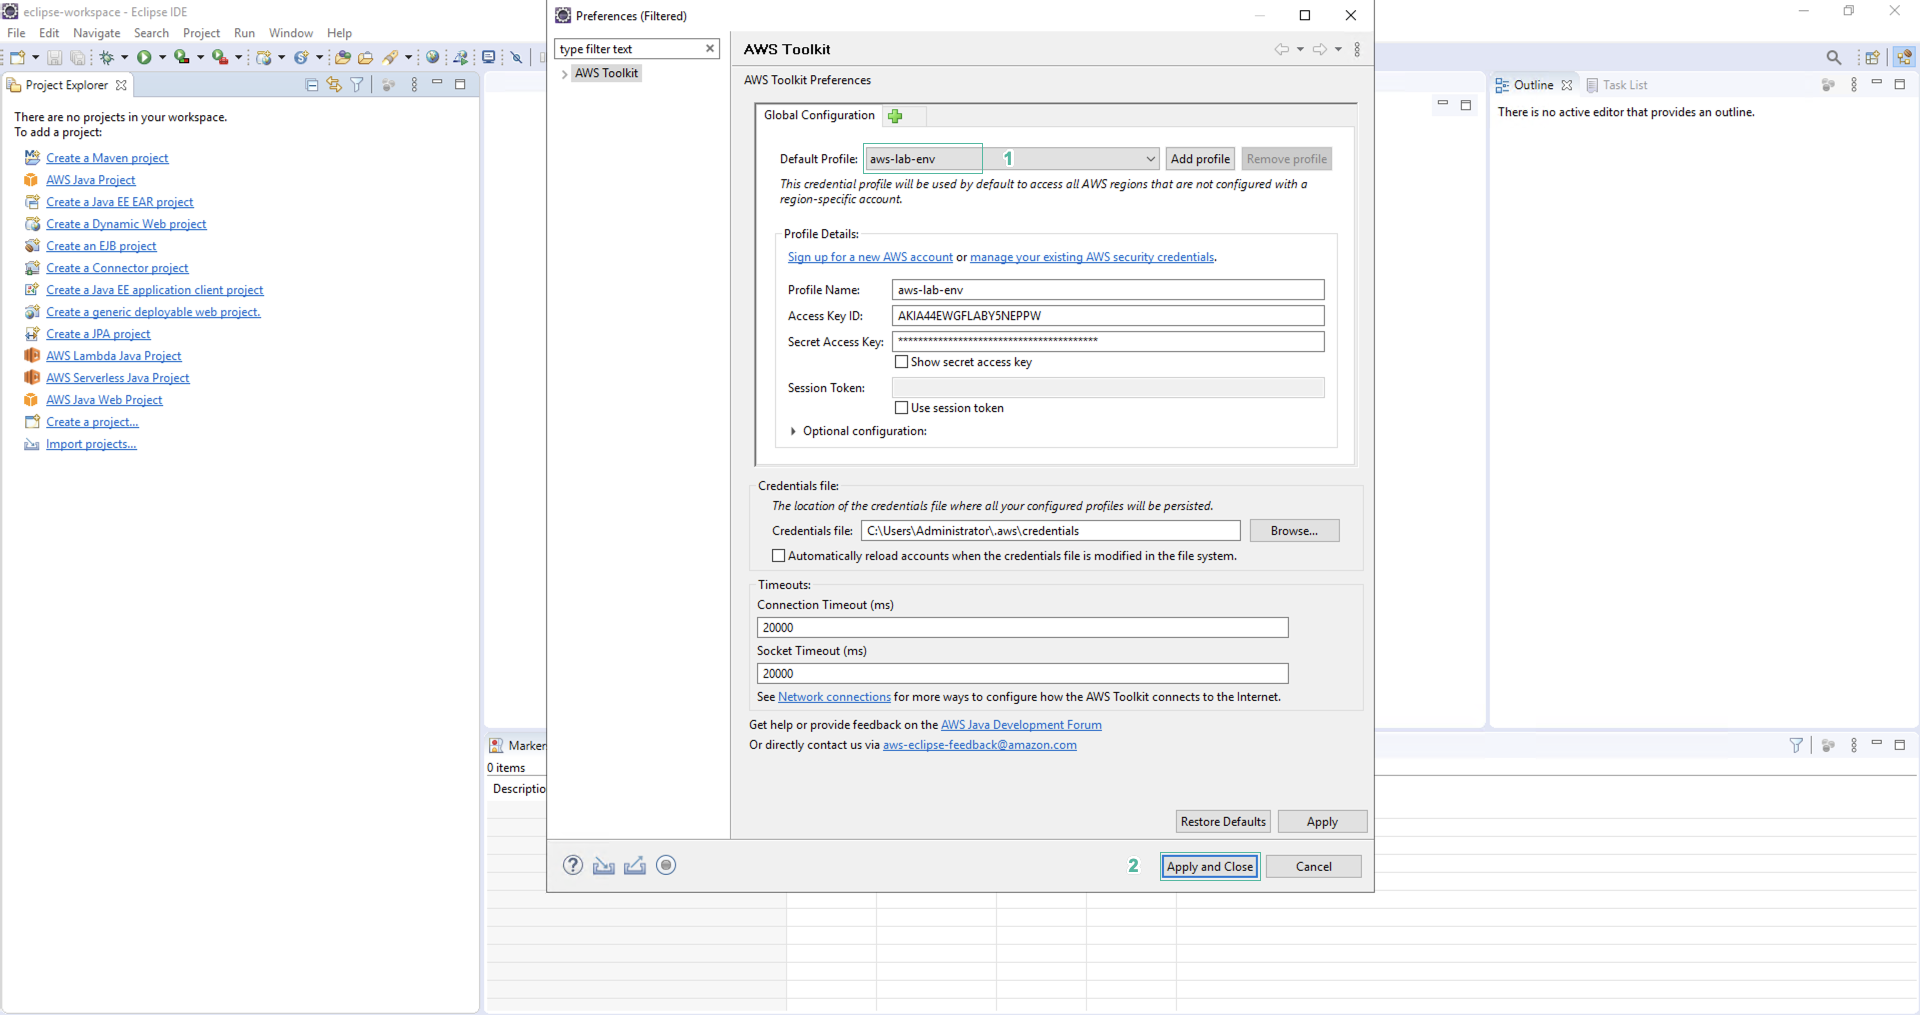Viewport: 1920px width, 1015px height.
Task: Open the Preferences page three-dot menu
Action: 1357,49
